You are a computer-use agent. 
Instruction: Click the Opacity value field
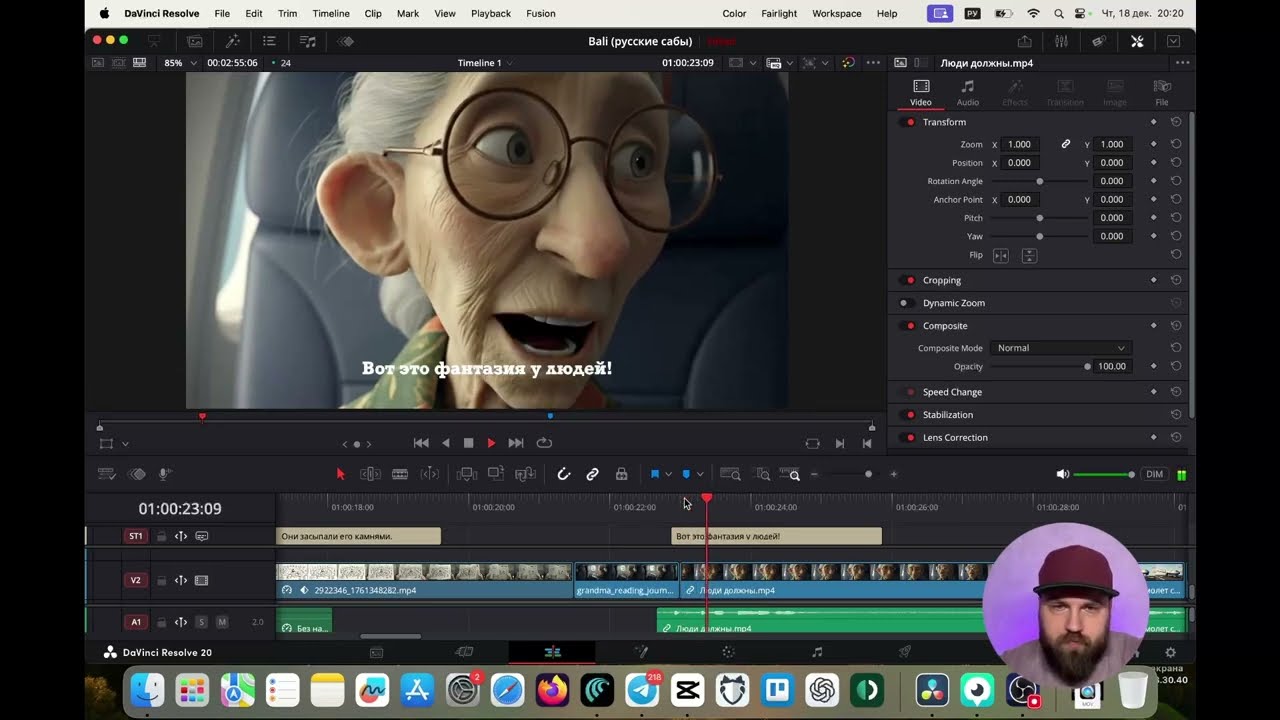point(1112,366)
